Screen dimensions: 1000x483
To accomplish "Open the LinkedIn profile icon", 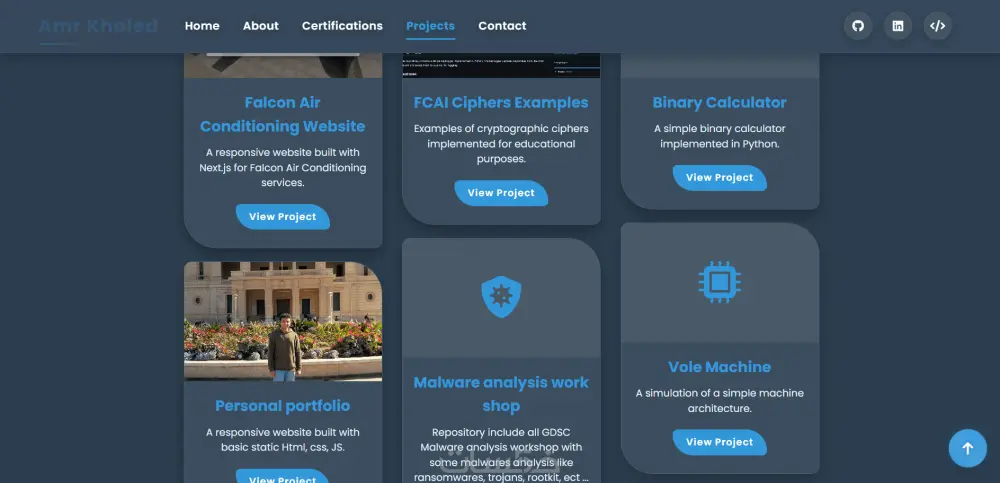I will click(x=897, y=26).
